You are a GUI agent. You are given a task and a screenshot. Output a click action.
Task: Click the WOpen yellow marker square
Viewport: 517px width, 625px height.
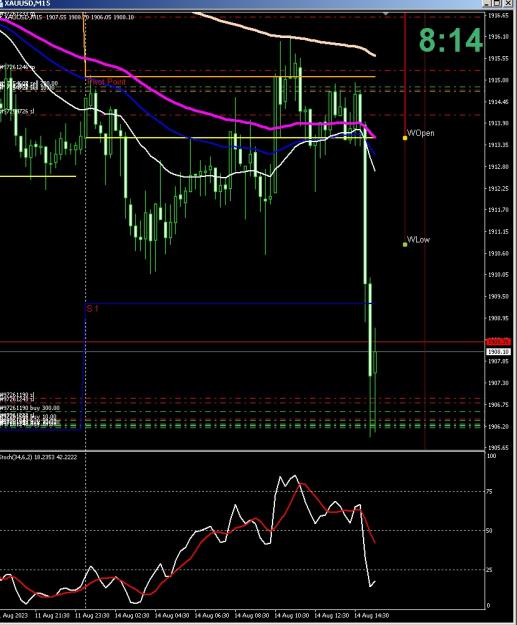click(405, 138)
